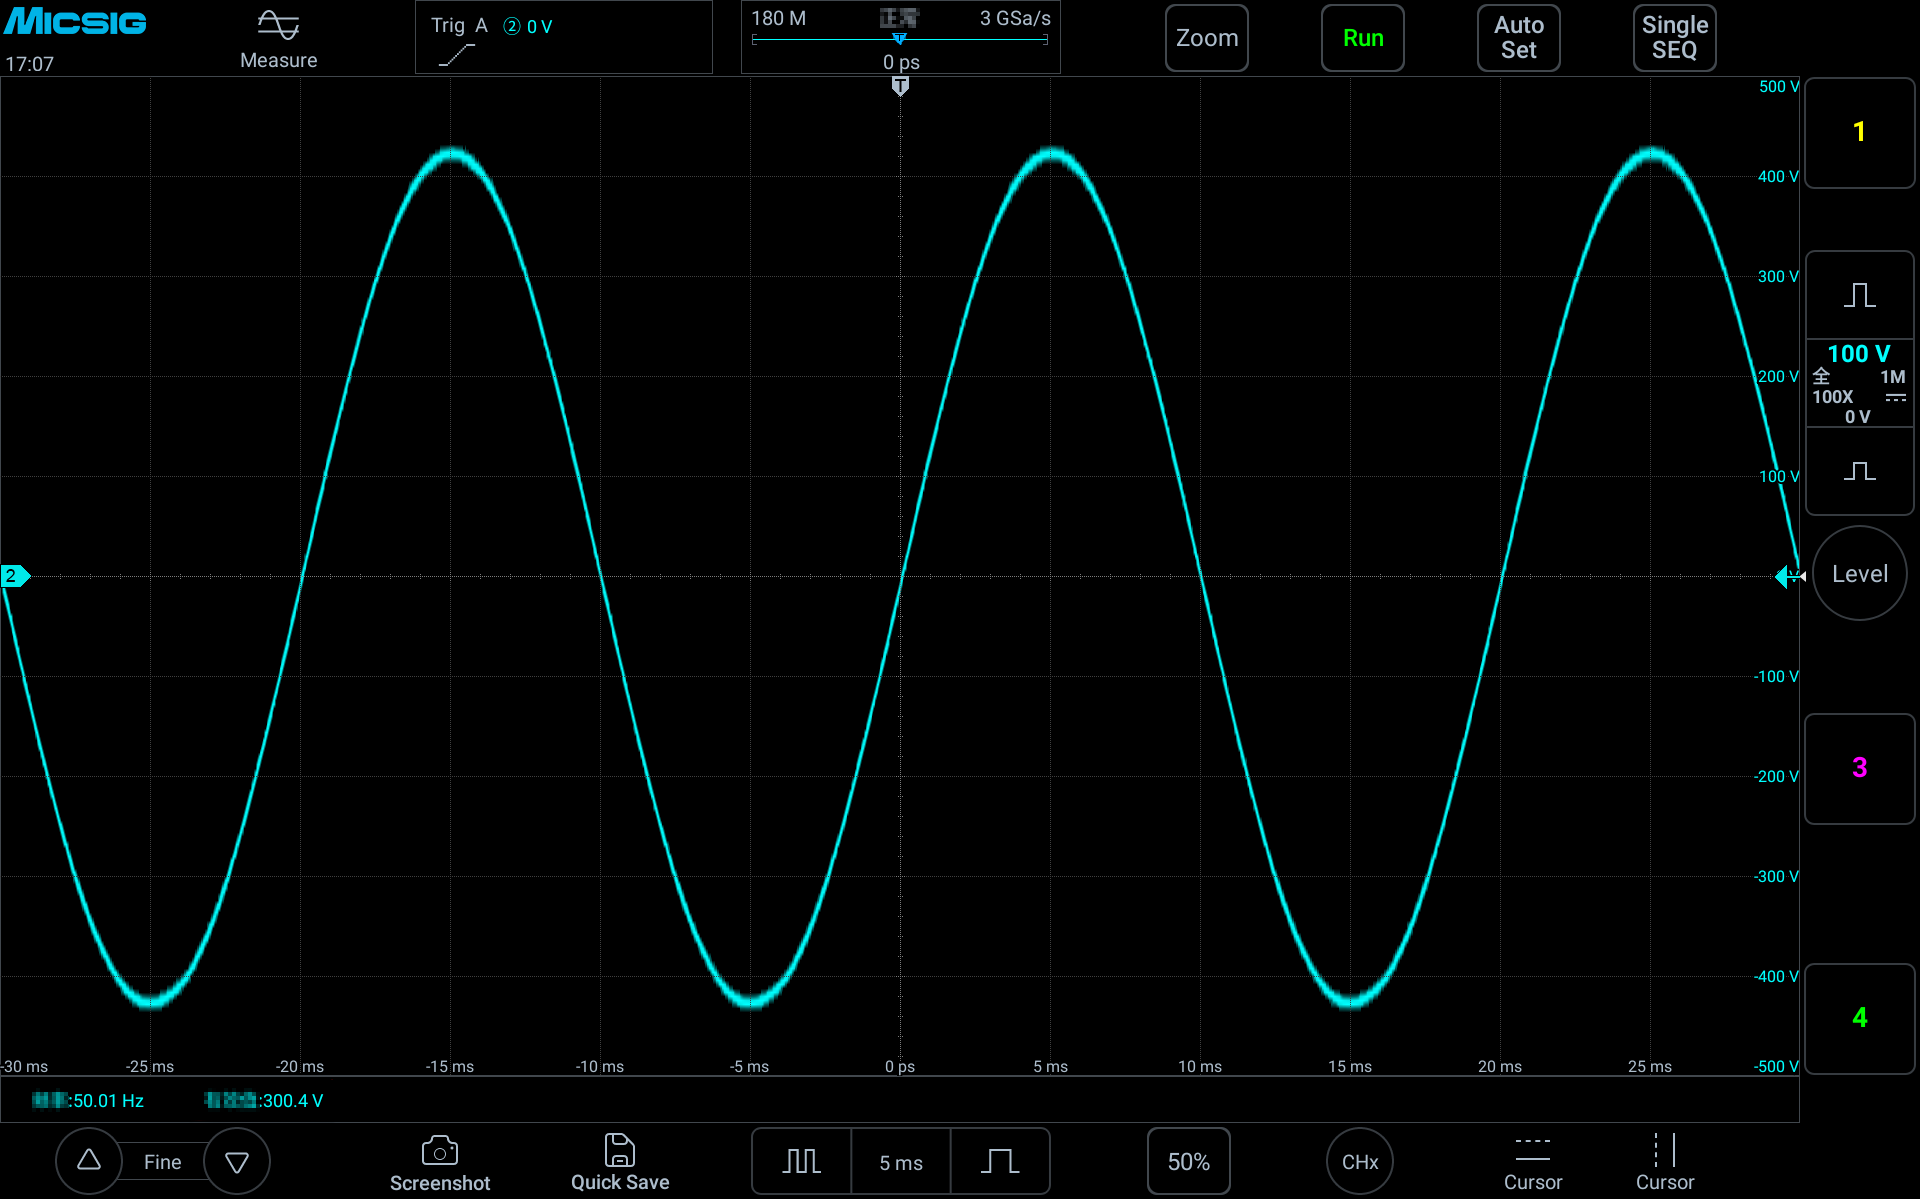The height and width of the screenshot is (1199, 1920).
Task: Enable channel 3
Action: [x=1858, y=767]
